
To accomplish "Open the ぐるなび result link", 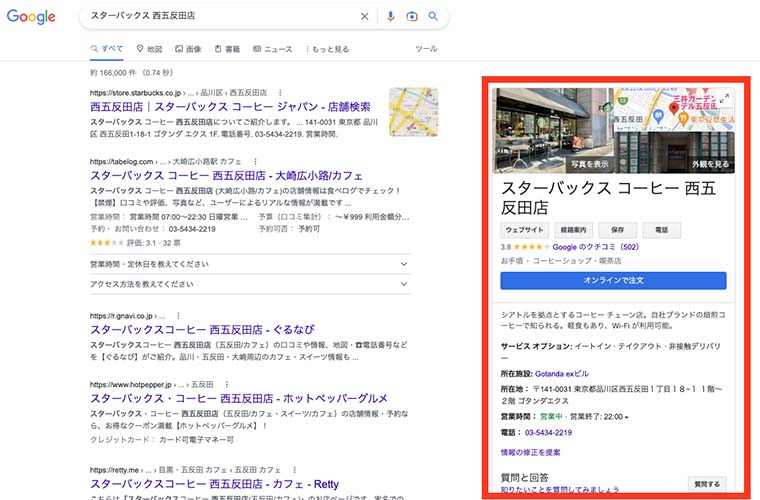I will pos(203,329).
